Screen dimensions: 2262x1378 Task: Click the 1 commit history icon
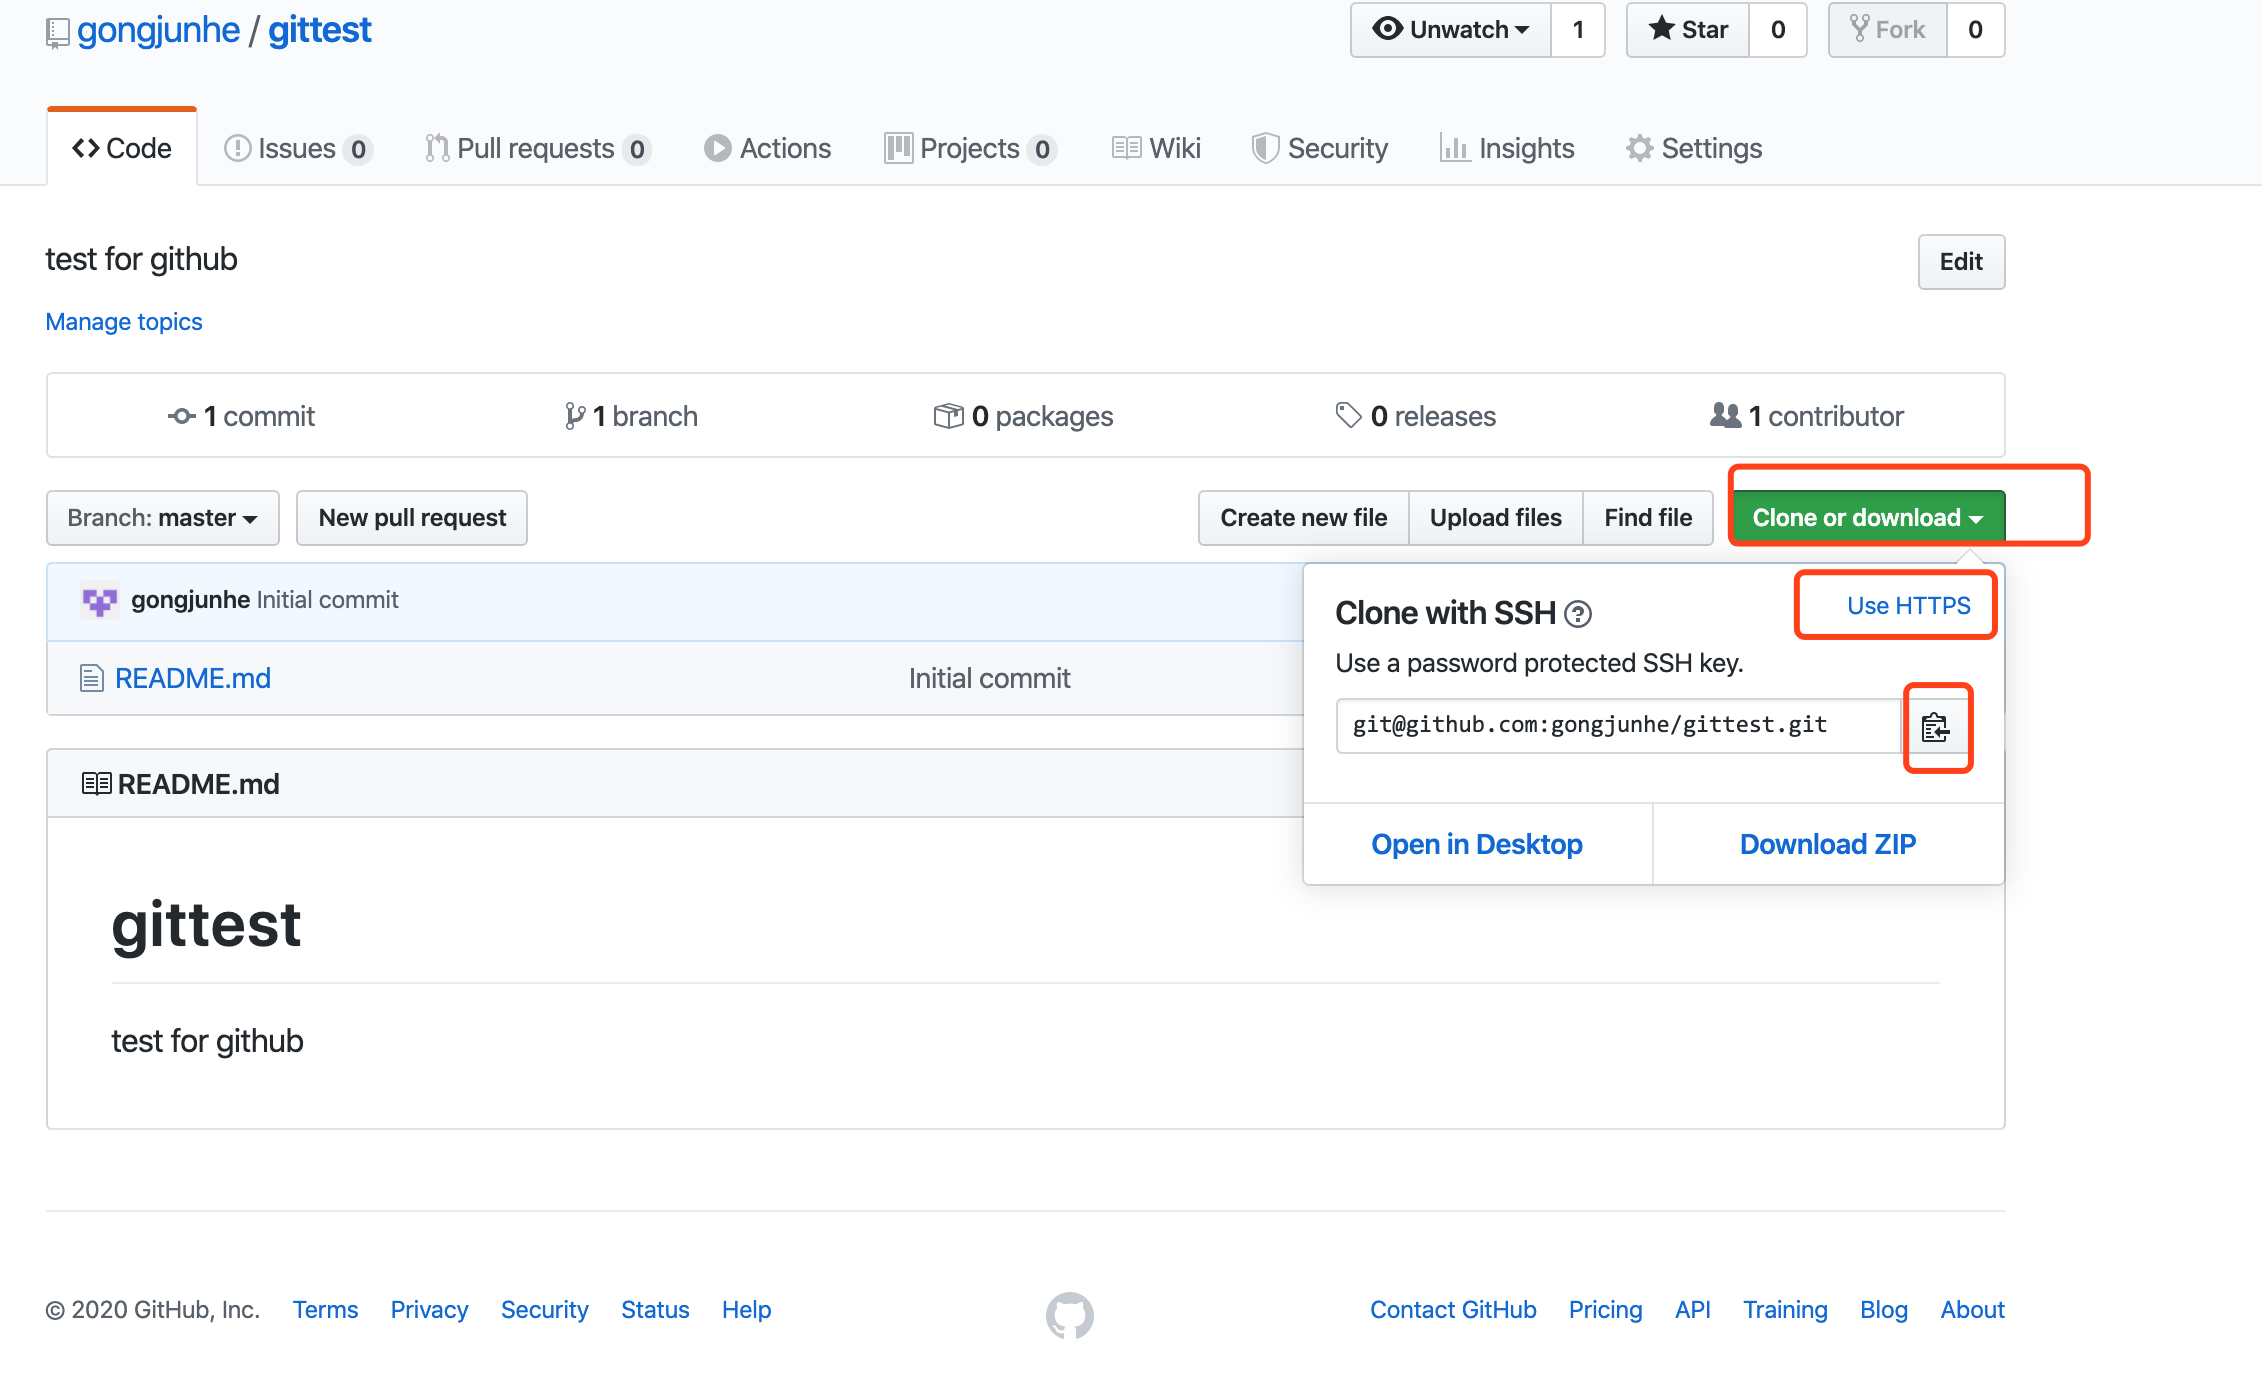181,416
